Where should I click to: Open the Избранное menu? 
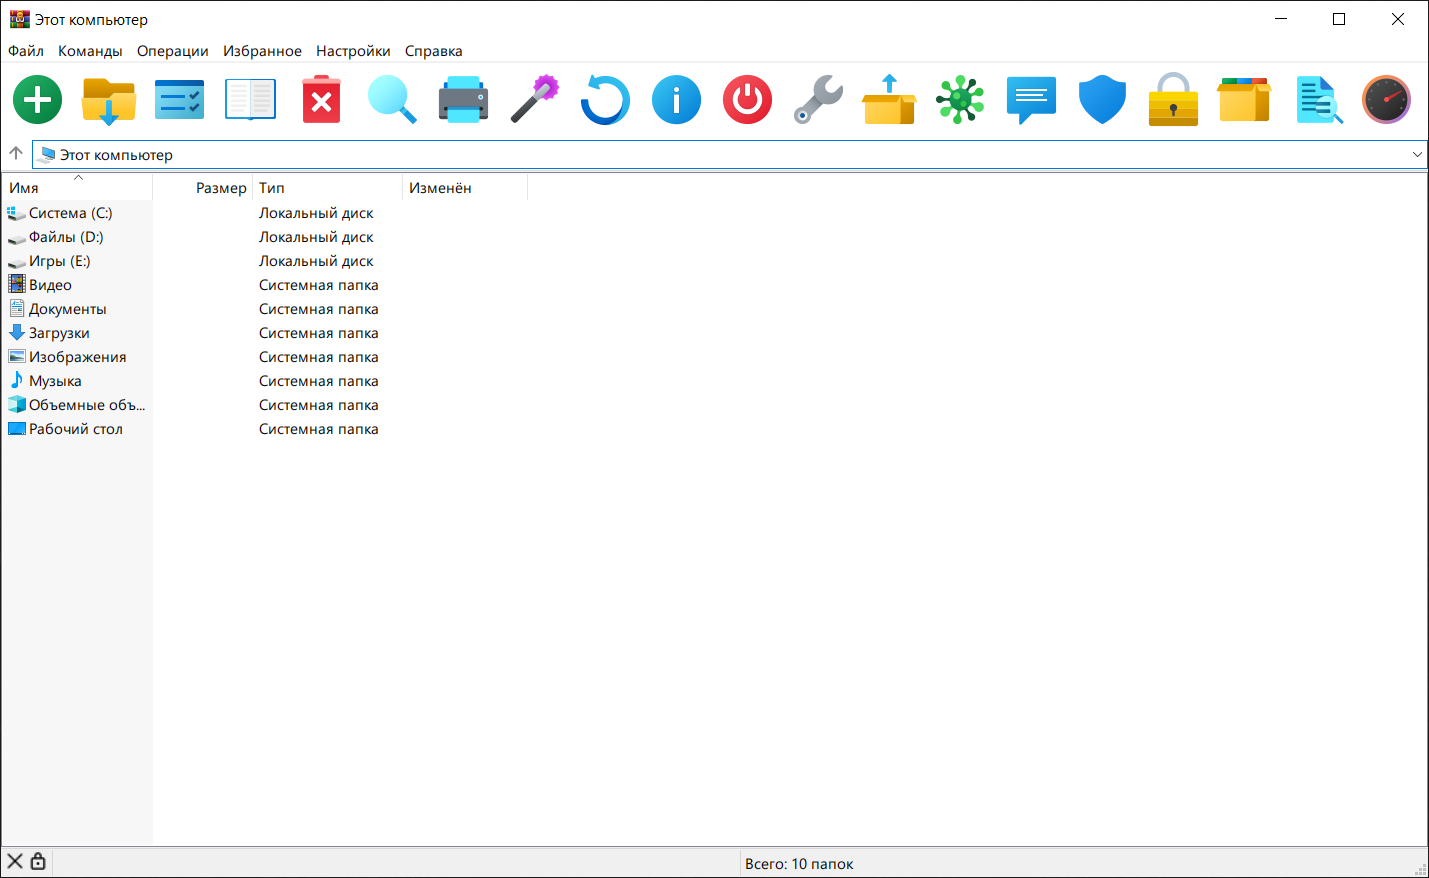click(x=262, y=50)
